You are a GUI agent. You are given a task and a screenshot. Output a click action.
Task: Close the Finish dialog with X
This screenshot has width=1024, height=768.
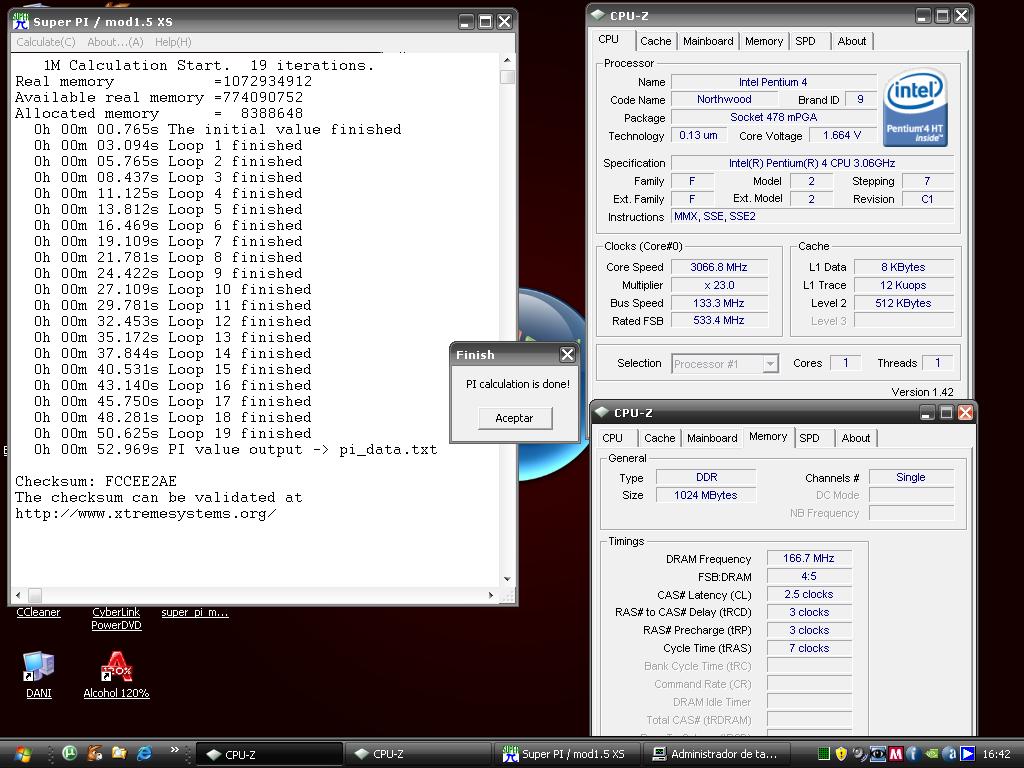567,355
